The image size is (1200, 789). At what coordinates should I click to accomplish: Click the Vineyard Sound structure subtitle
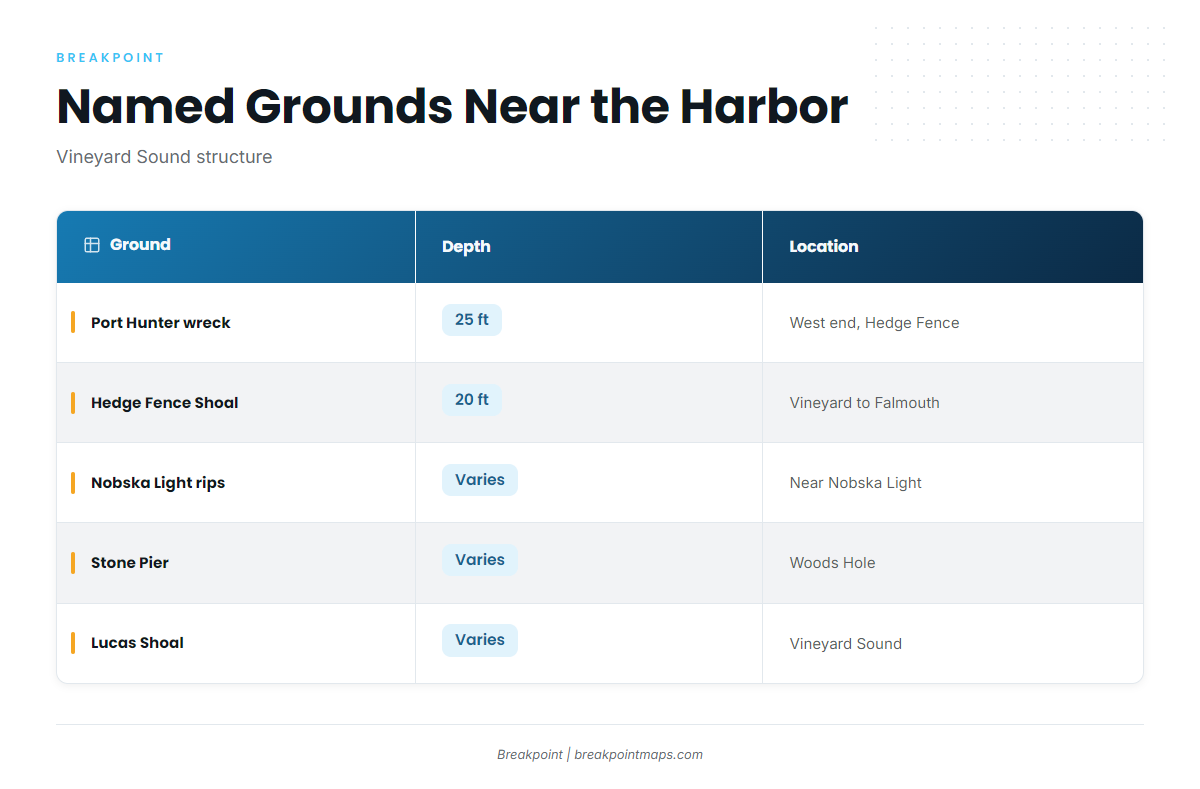pyautogui.click(x=164, y=157)
